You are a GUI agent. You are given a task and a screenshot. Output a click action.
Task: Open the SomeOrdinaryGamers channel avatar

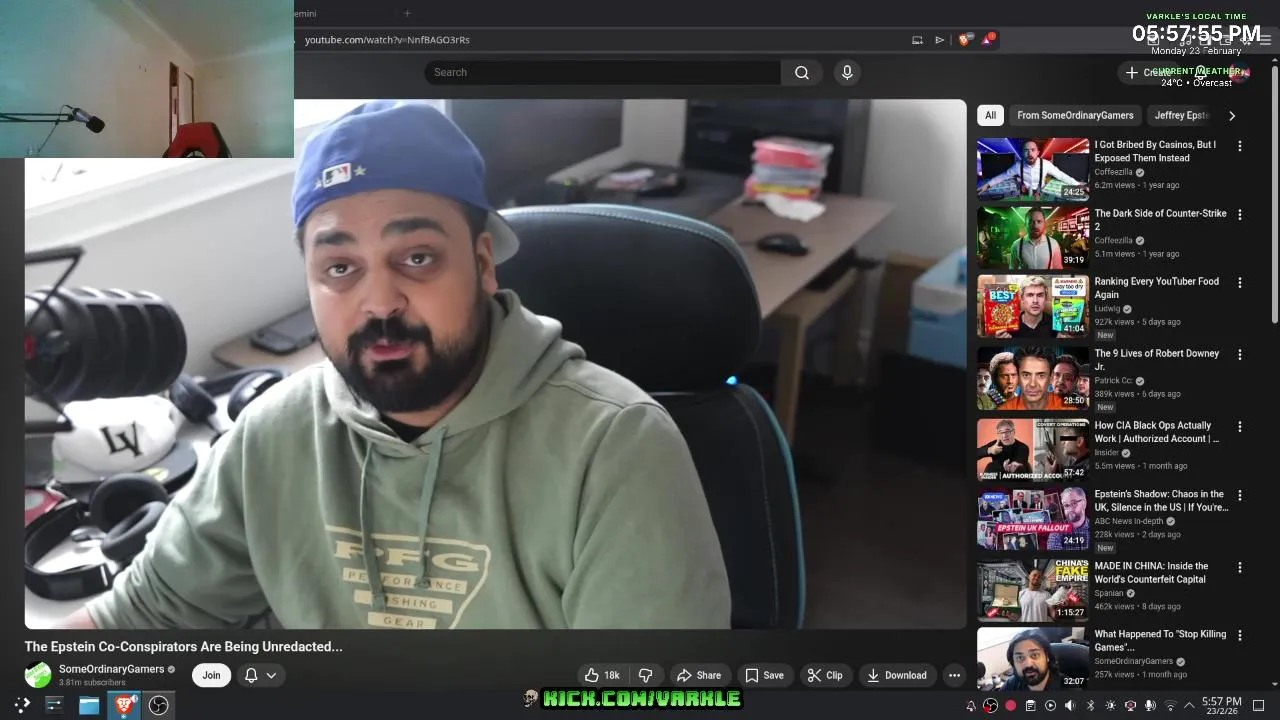point(38,675)
